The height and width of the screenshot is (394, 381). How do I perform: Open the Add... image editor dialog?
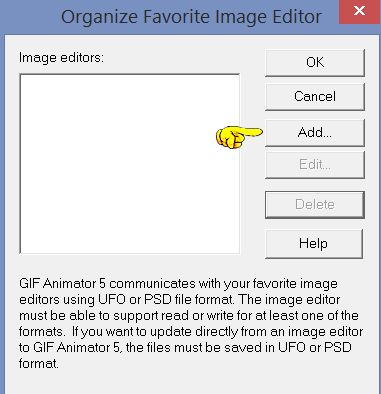315,133
